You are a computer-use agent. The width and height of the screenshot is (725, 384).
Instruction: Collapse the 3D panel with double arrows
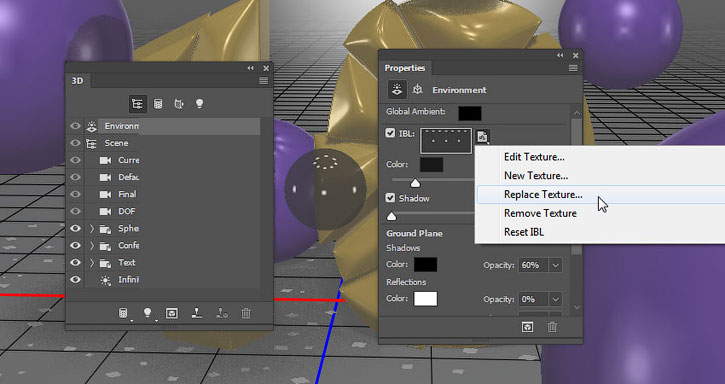(251, 68)
